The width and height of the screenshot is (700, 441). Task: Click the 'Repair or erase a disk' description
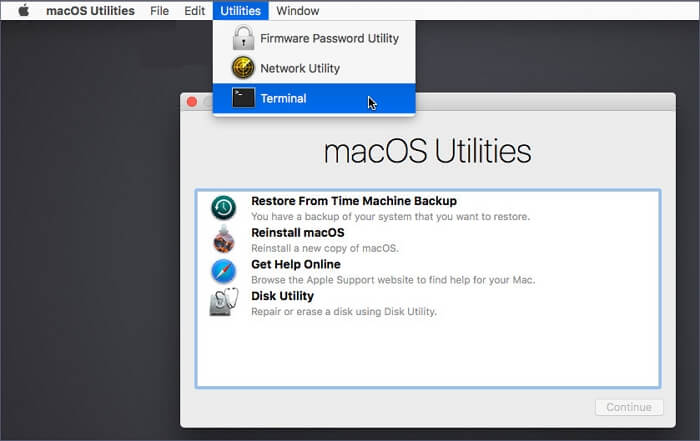tap(343, 312)
